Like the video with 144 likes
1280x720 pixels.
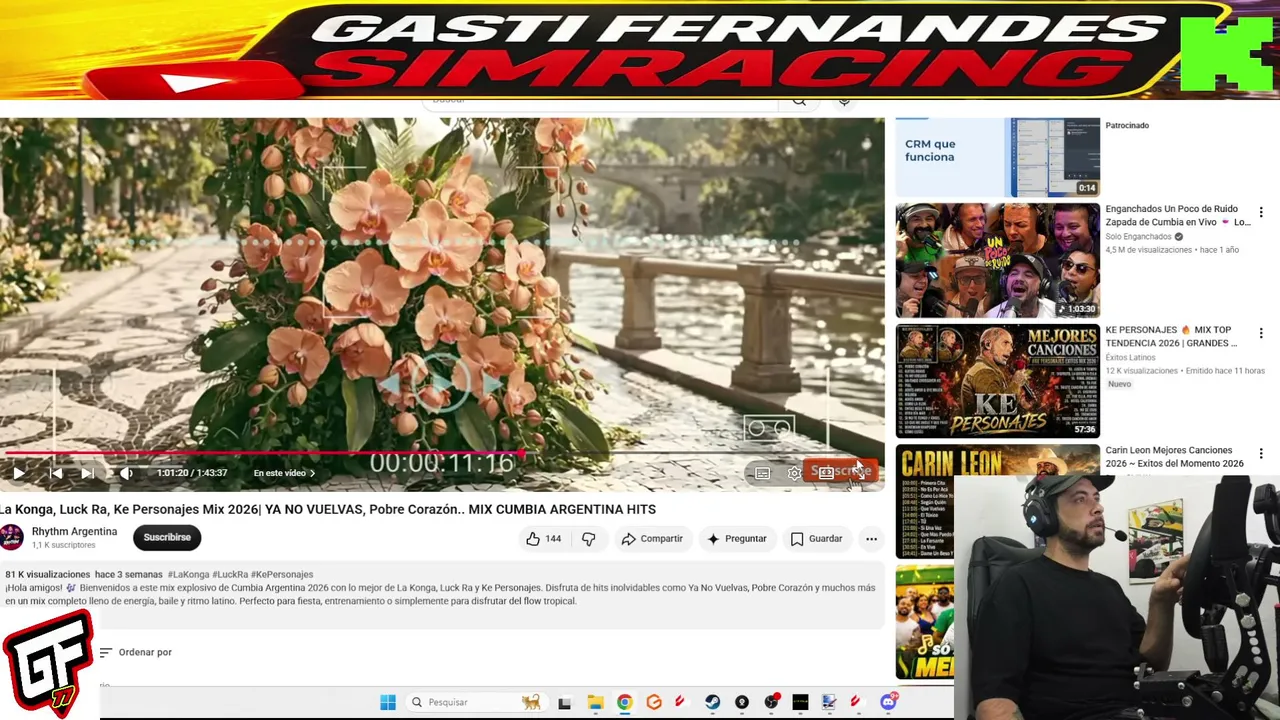(x=543, y=539)
